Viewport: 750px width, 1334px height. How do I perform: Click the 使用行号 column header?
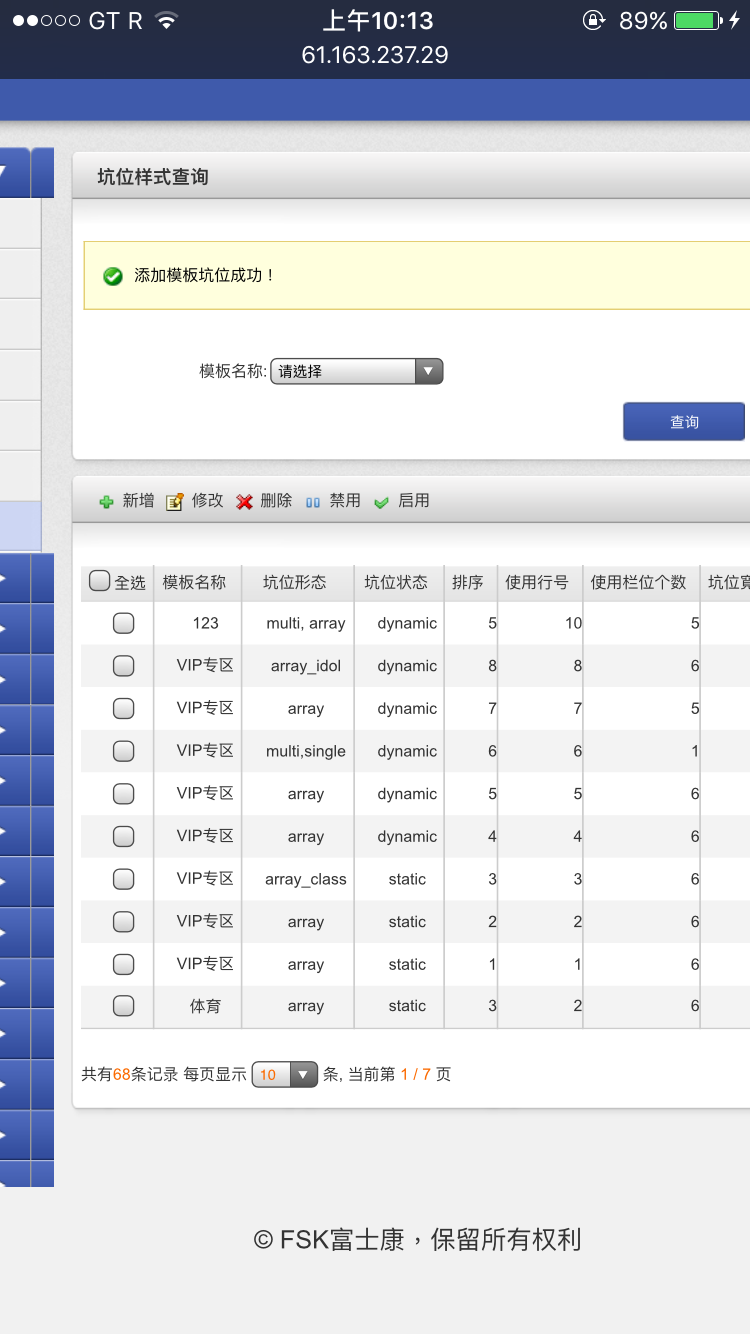(537, 582)
